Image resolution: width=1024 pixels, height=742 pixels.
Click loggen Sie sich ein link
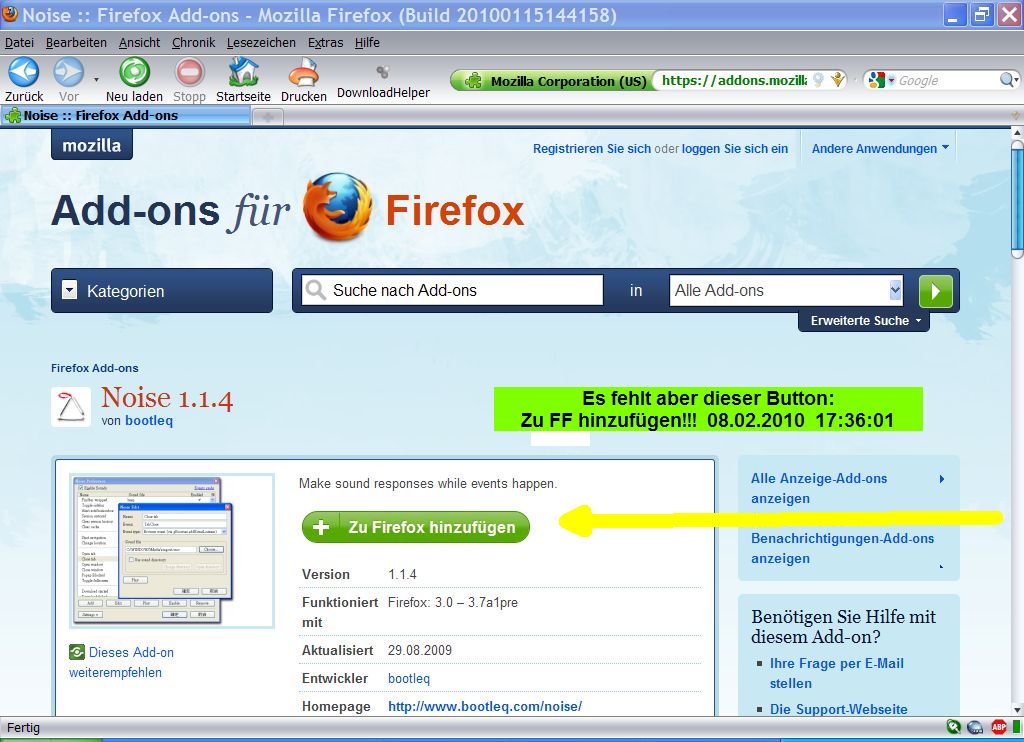(x=735, y=149)
